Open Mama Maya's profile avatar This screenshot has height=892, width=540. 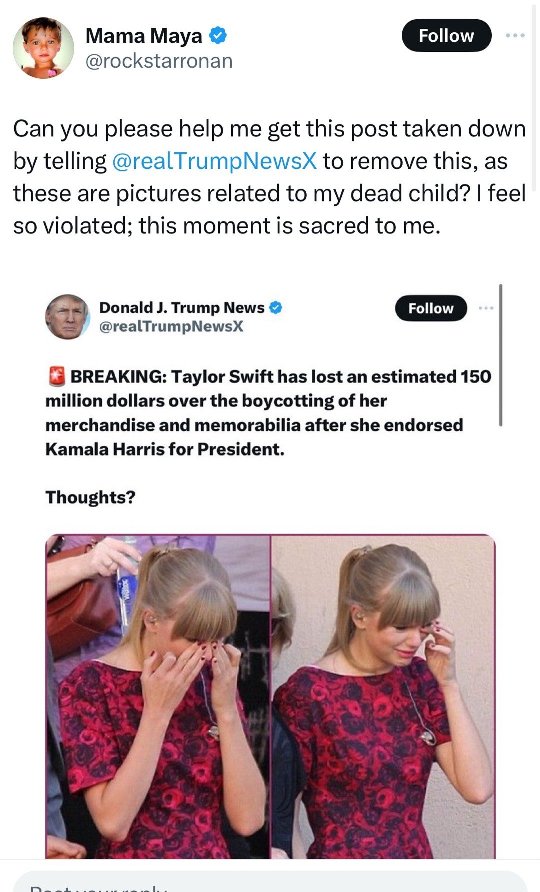coord(43,48)
